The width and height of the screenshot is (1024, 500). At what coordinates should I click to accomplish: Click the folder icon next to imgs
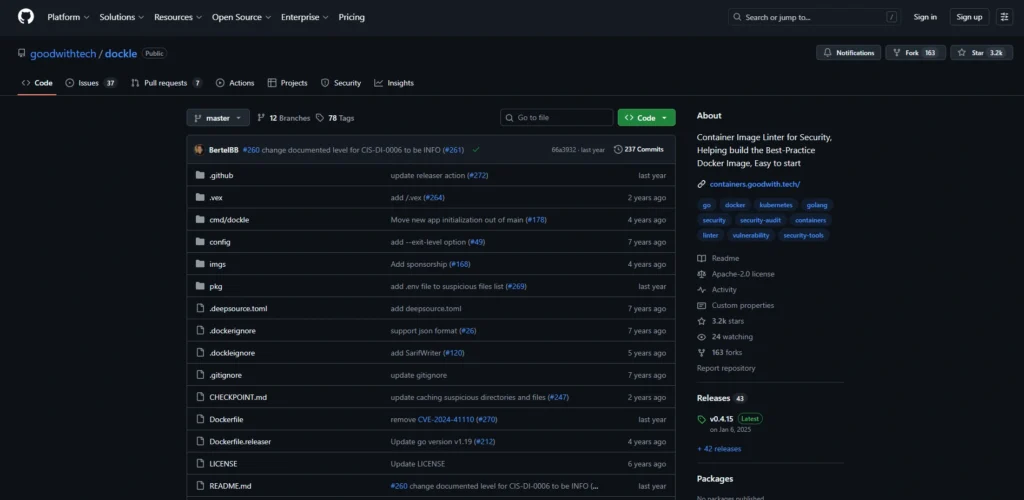(200, 264)
